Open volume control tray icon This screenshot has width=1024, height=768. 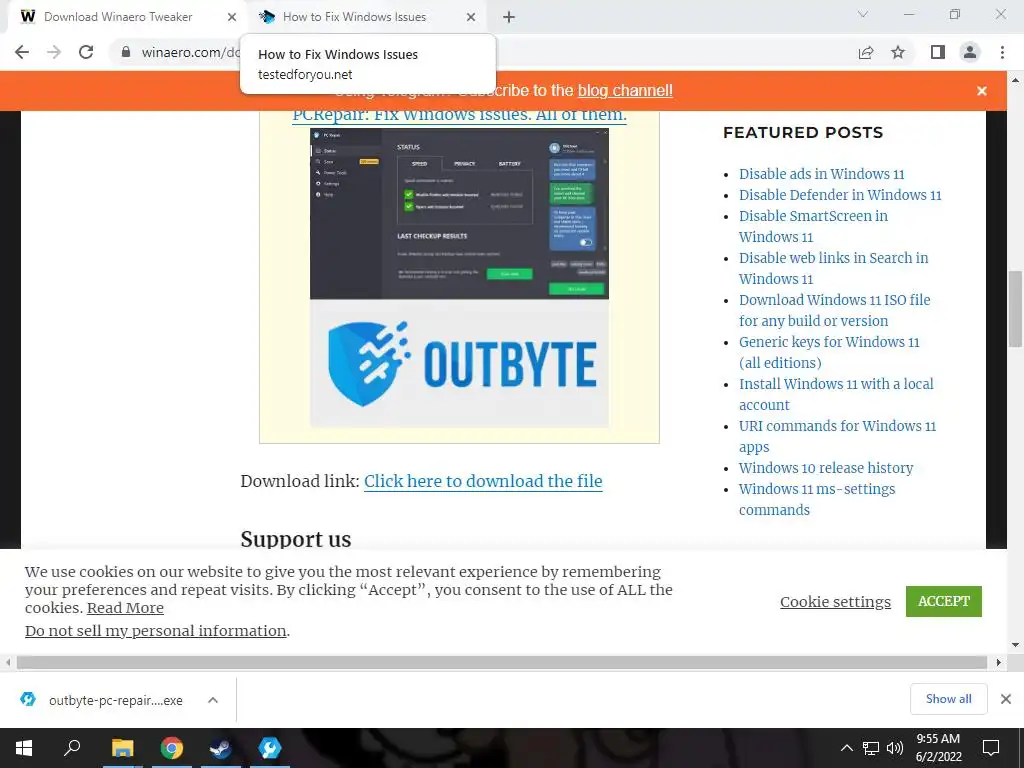coord(895,748)
